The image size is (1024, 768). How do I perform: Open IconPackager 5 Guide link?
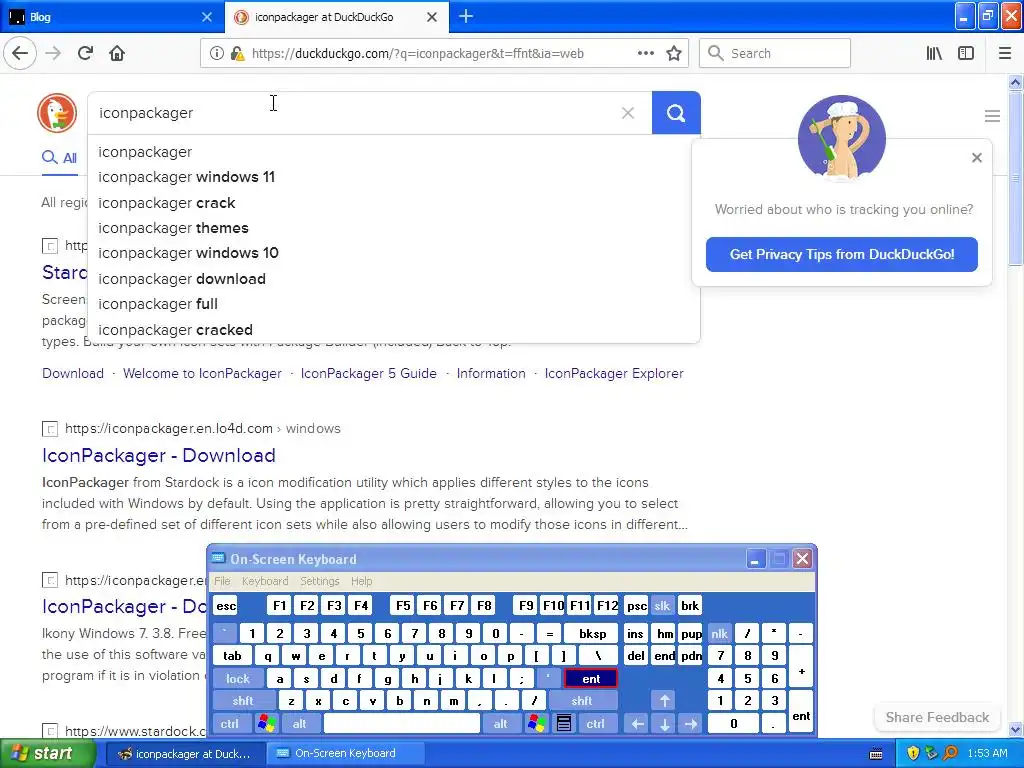pyautogui.click(x=368, y=374)
